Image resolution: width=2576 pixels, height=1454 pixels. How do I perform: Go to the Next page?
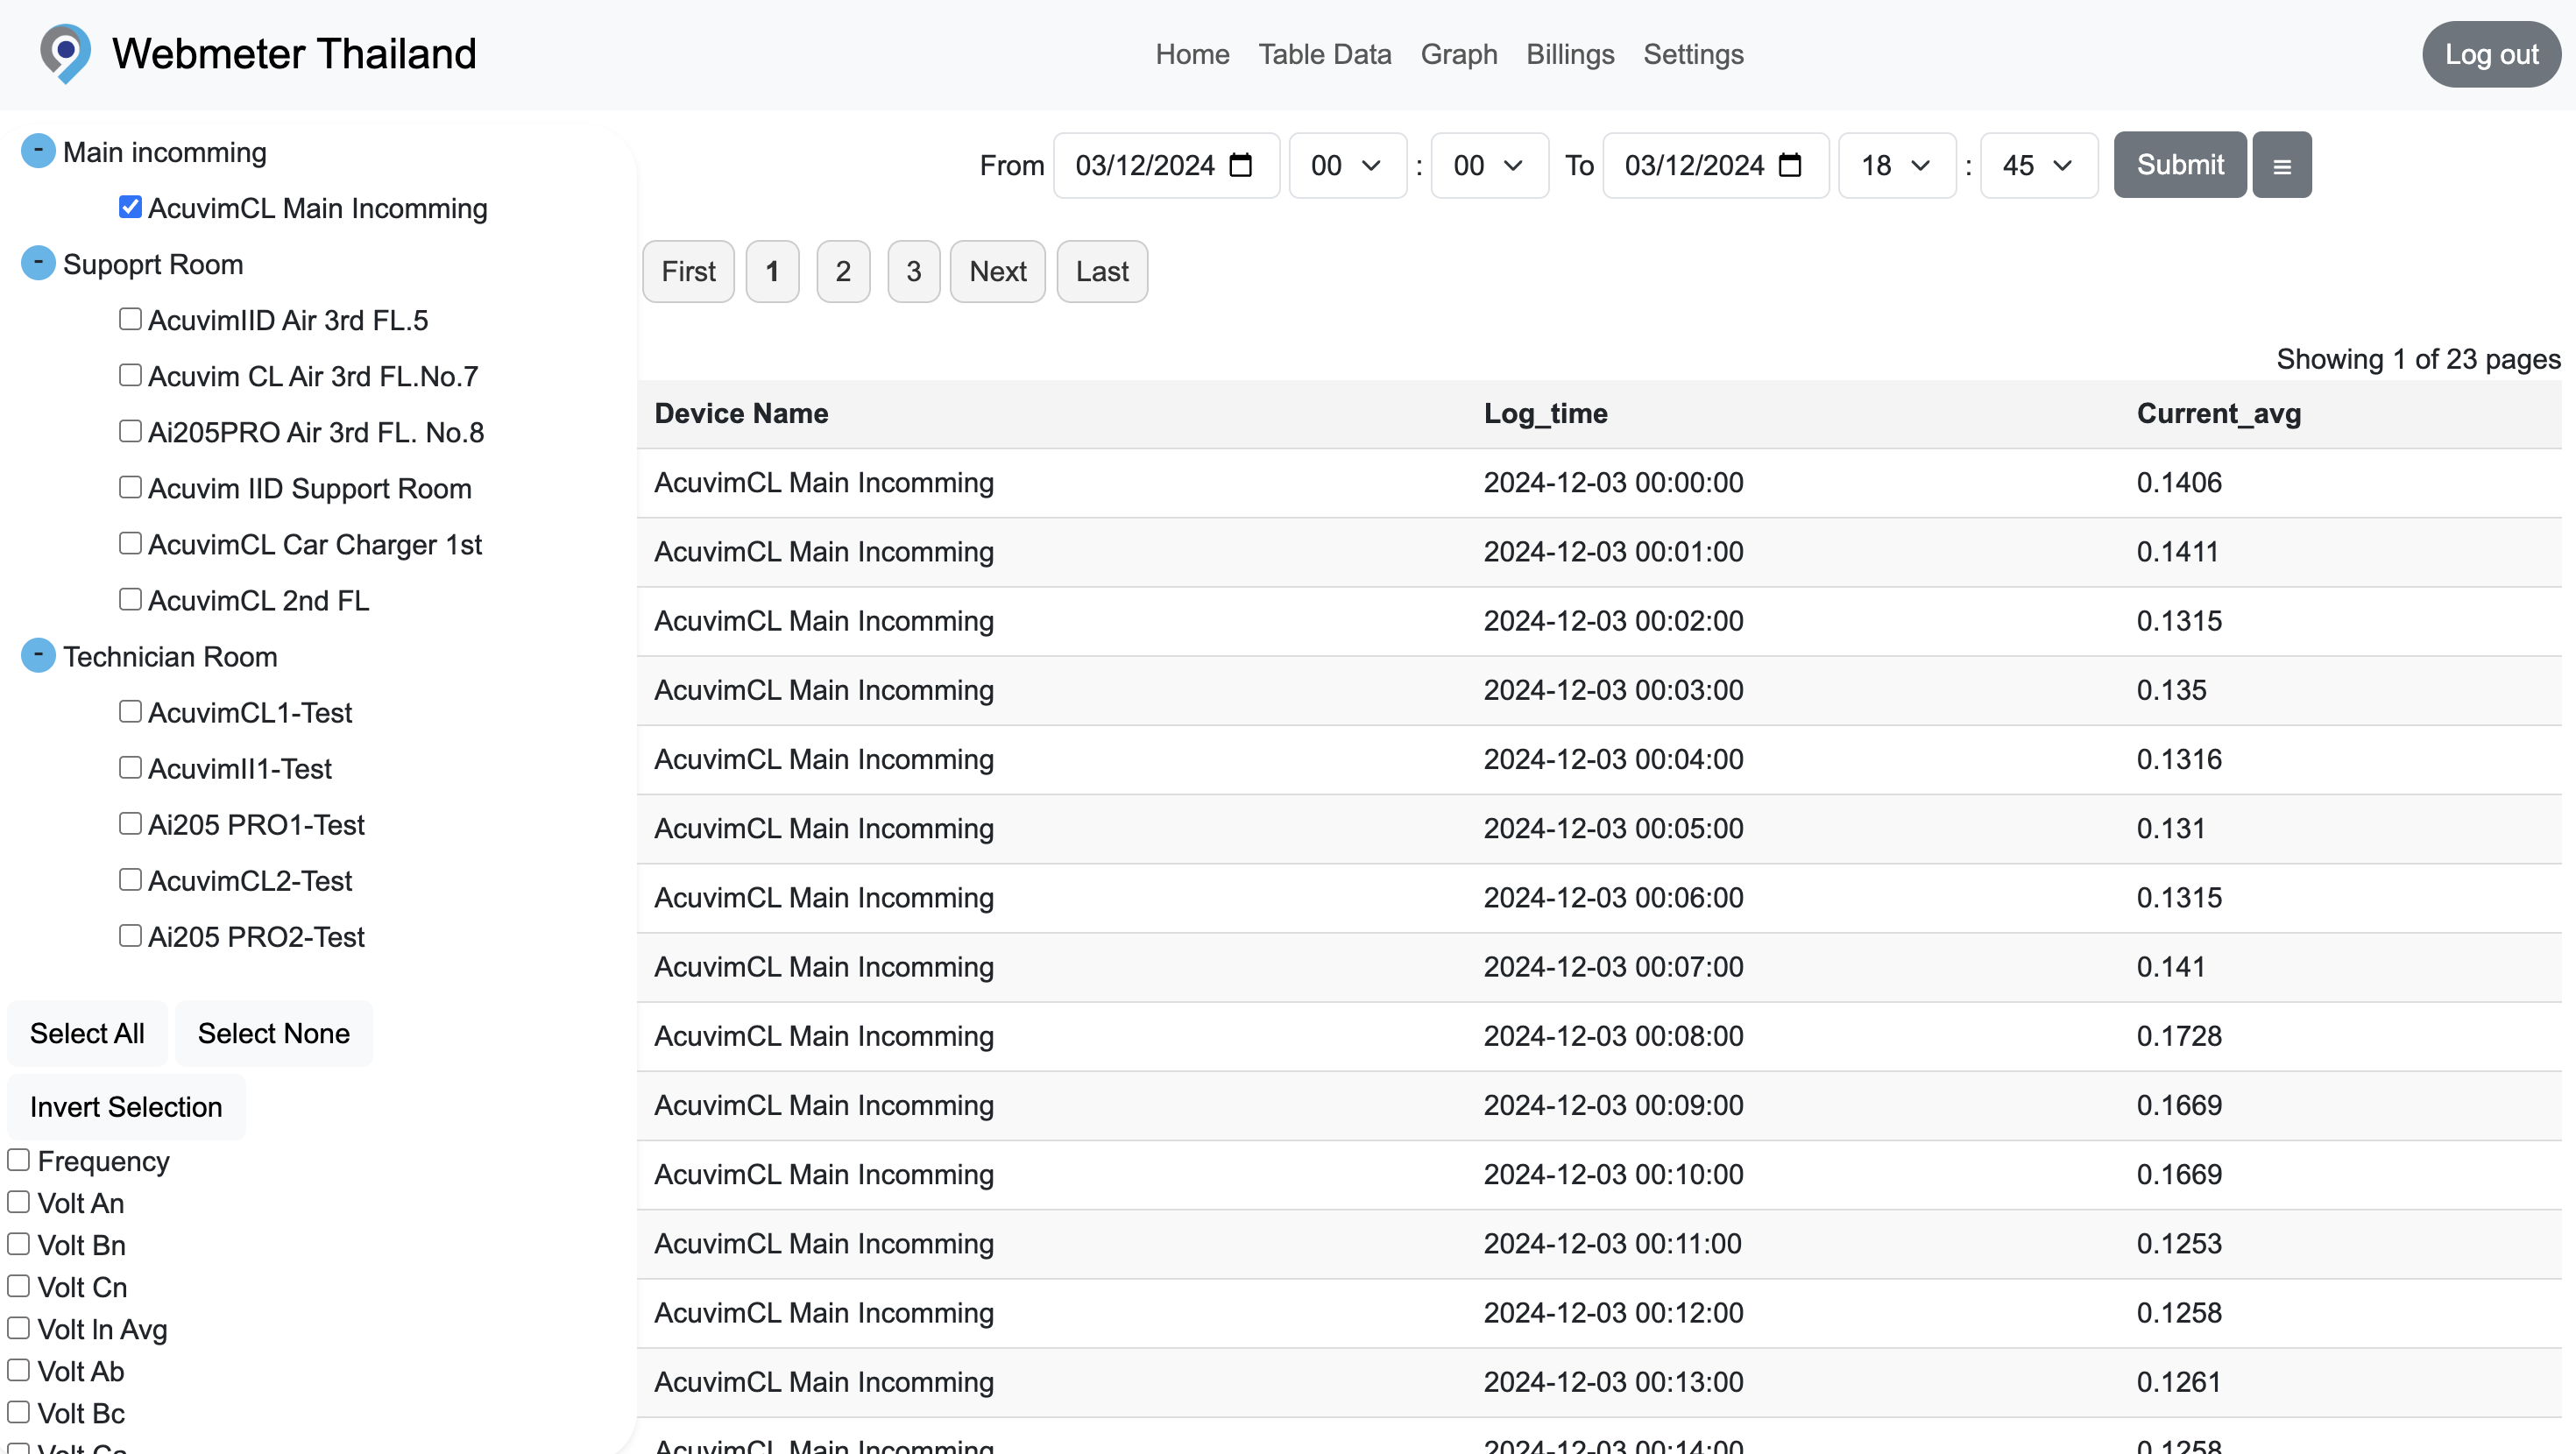tap(998, 271)
